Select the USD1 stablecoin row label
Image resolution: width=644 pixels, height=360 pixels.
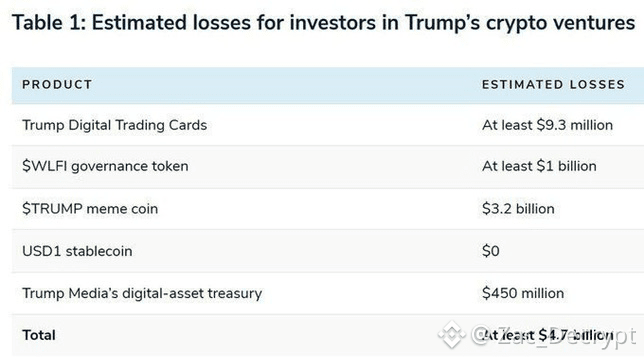(77, 251)
